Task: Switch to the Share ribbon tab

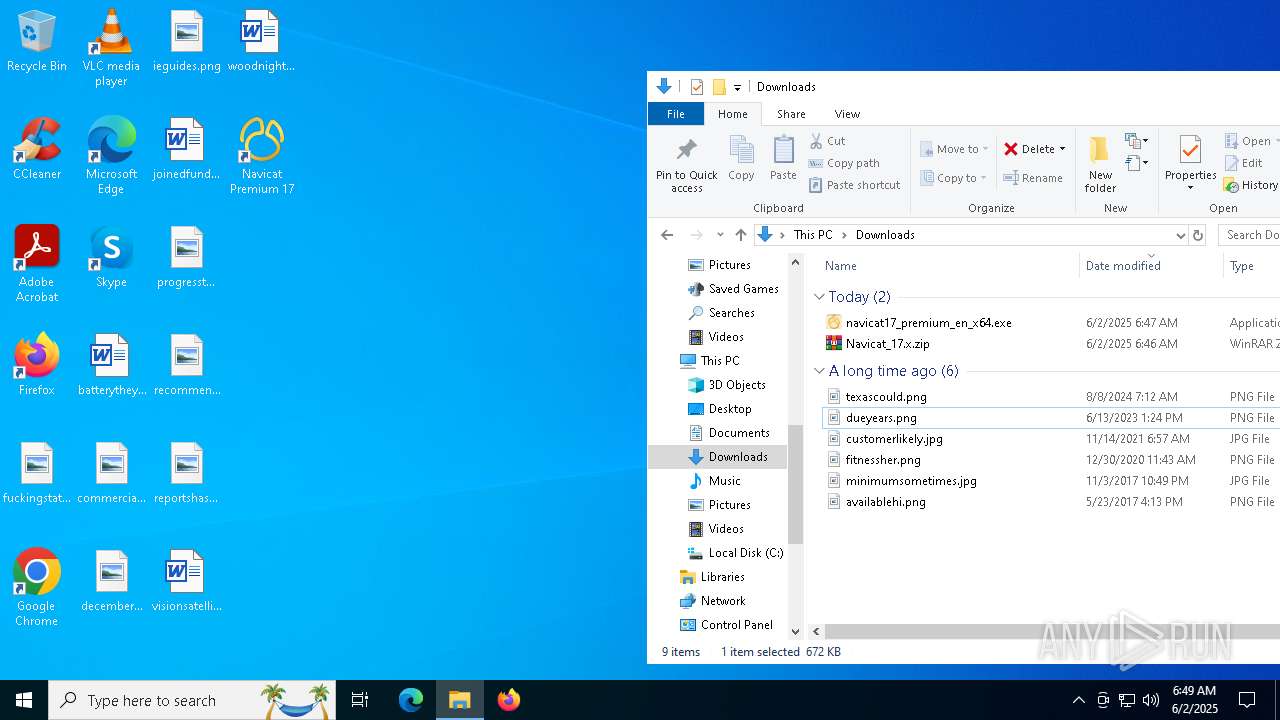Action: coord(791,114)
